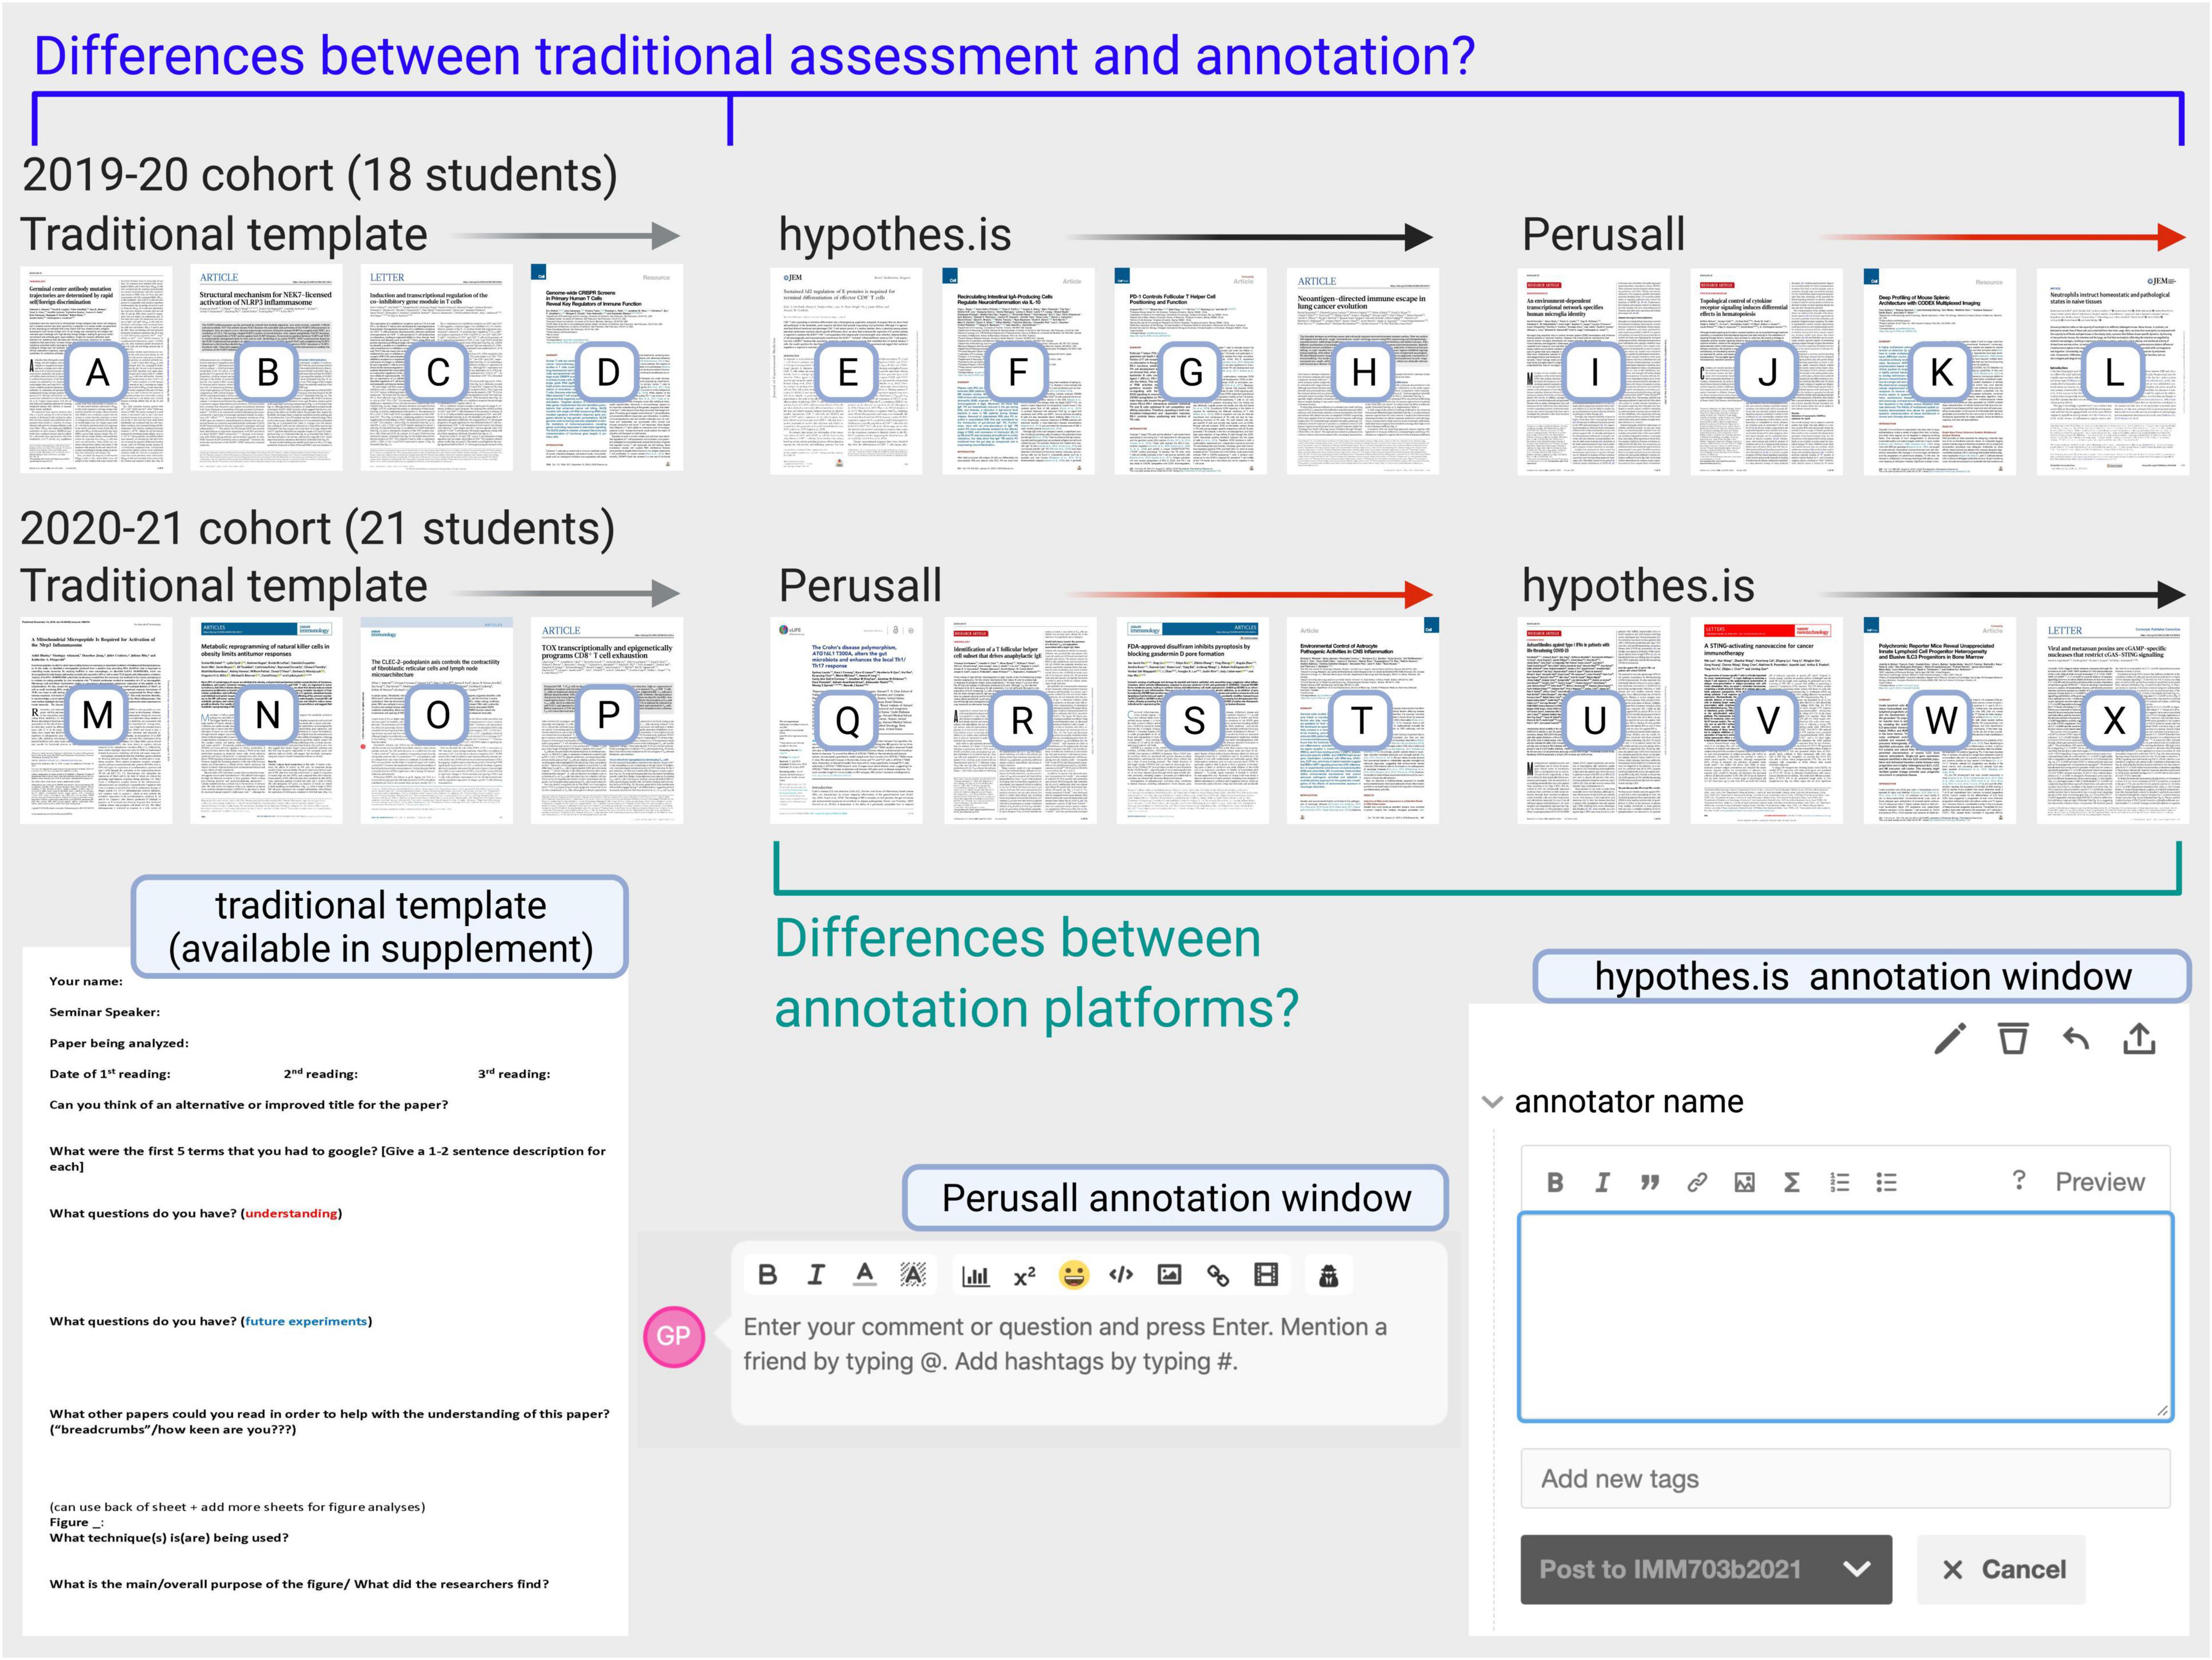The width and height of the screenshot is (2212, 1660).
Task: Select paper thumbnail D
Action: [607, 369]
